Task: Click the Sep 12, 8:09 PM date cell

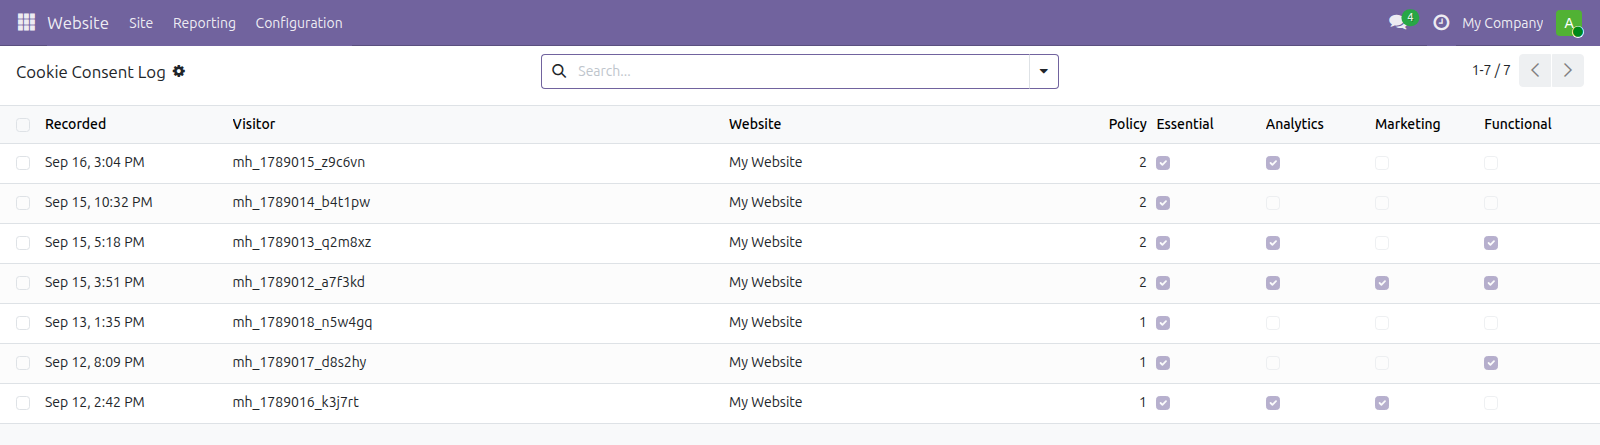Action: click(95, 362)
